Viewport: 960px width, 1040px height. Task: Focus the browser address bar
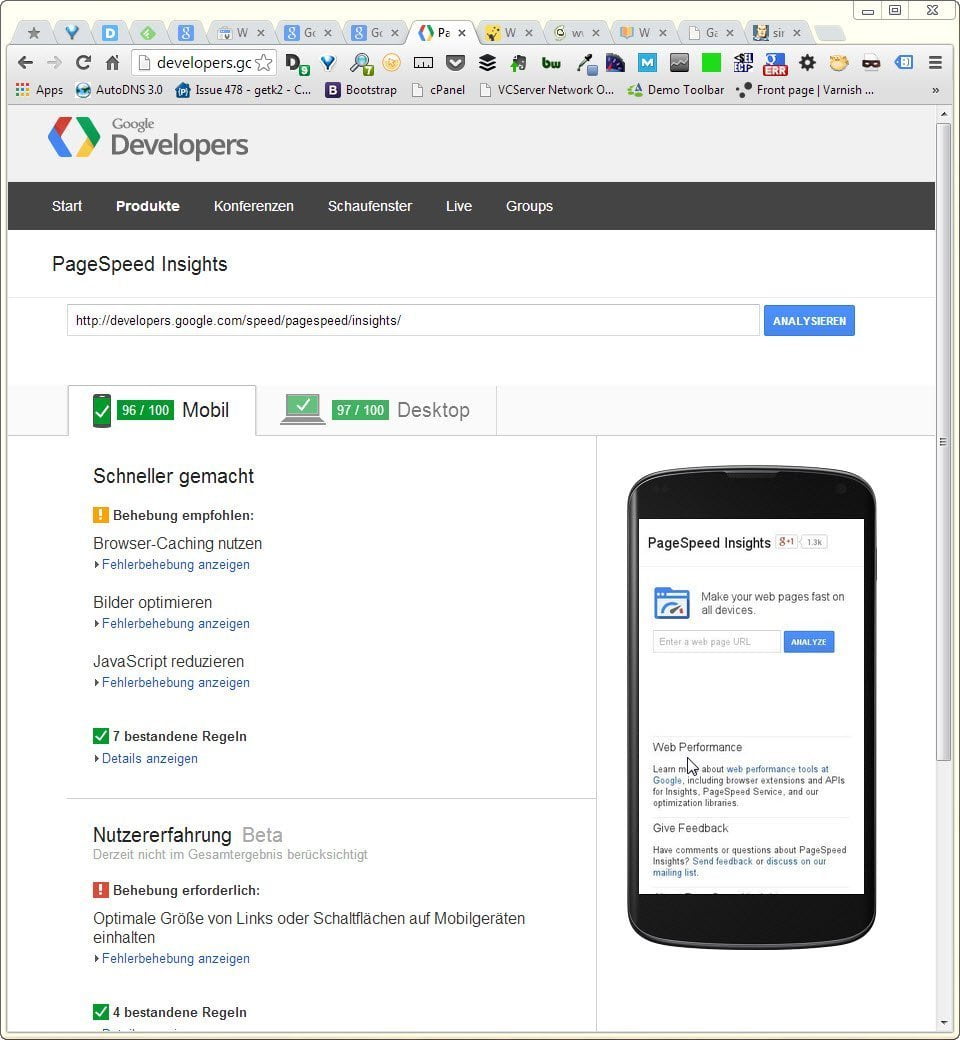(x=204, y=63)
